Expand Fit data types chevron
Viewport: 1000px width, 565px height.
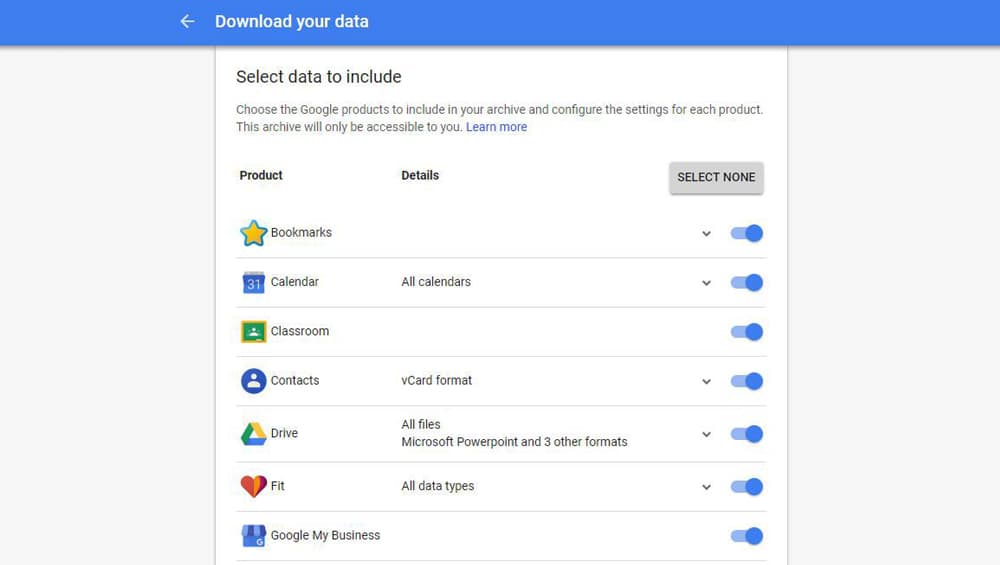(706, 487)
